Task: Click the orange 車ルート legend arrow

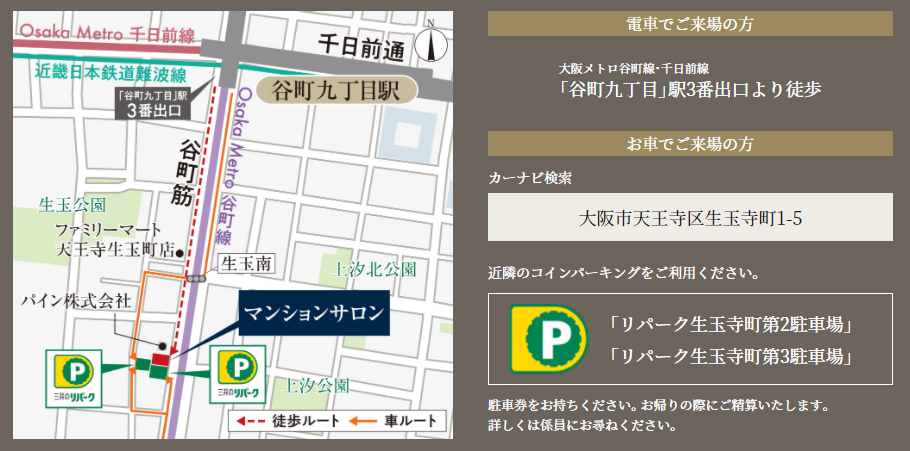Action: click(x=364, y=422)
